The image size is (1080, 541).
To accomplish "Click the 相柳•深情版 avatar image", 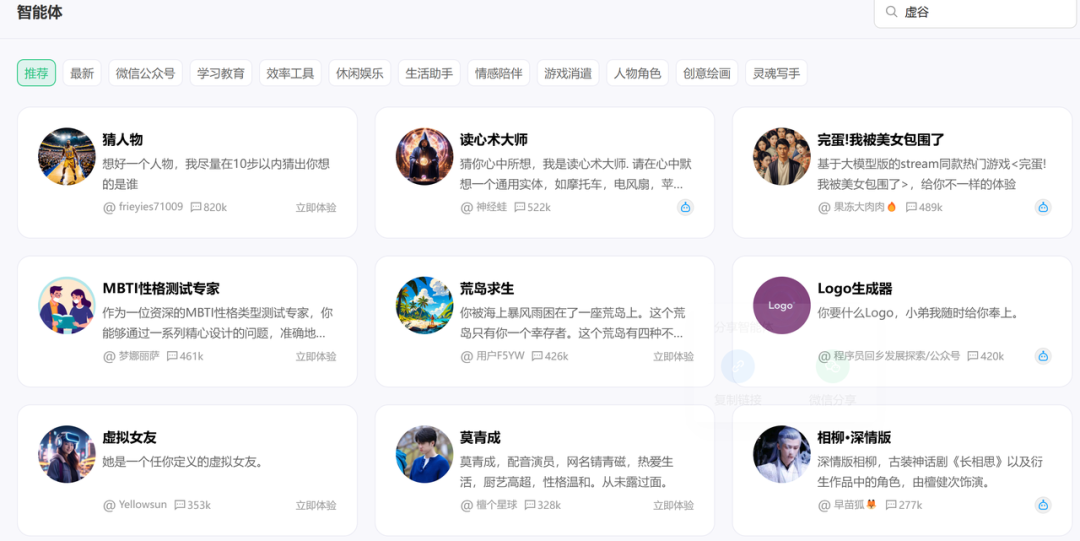I will point(782,454).
